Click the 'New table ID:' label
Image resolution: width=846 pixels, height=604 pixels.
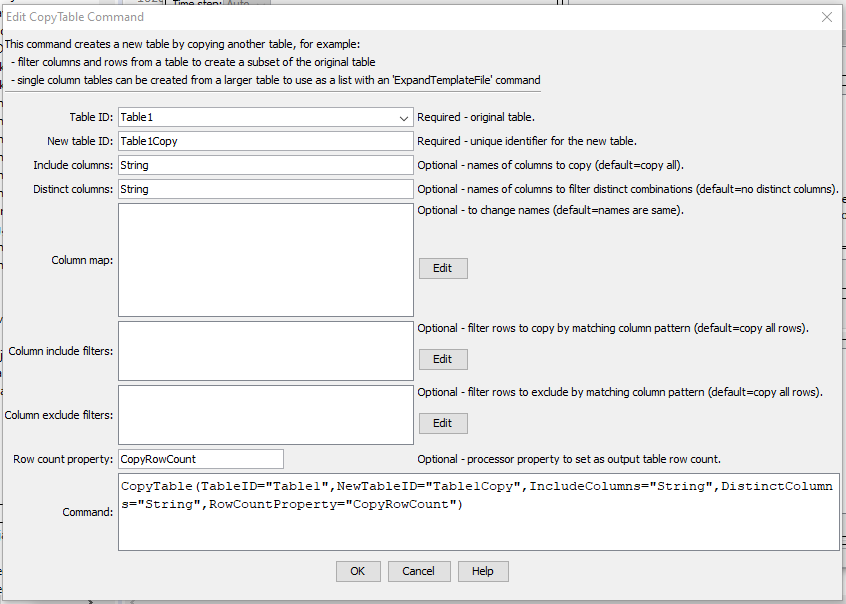tap(80, 141)
